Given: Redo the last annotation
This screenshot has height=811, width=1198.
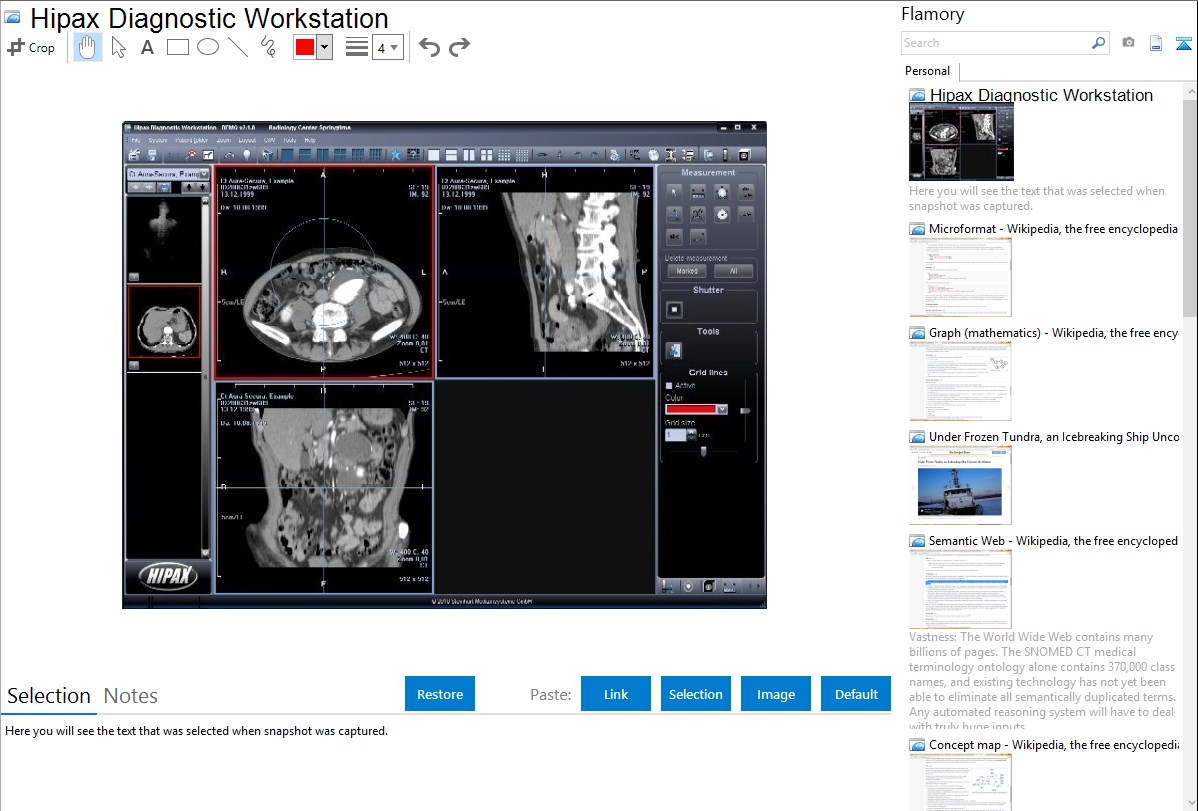Looking at the screenshot, I should 459,47.
